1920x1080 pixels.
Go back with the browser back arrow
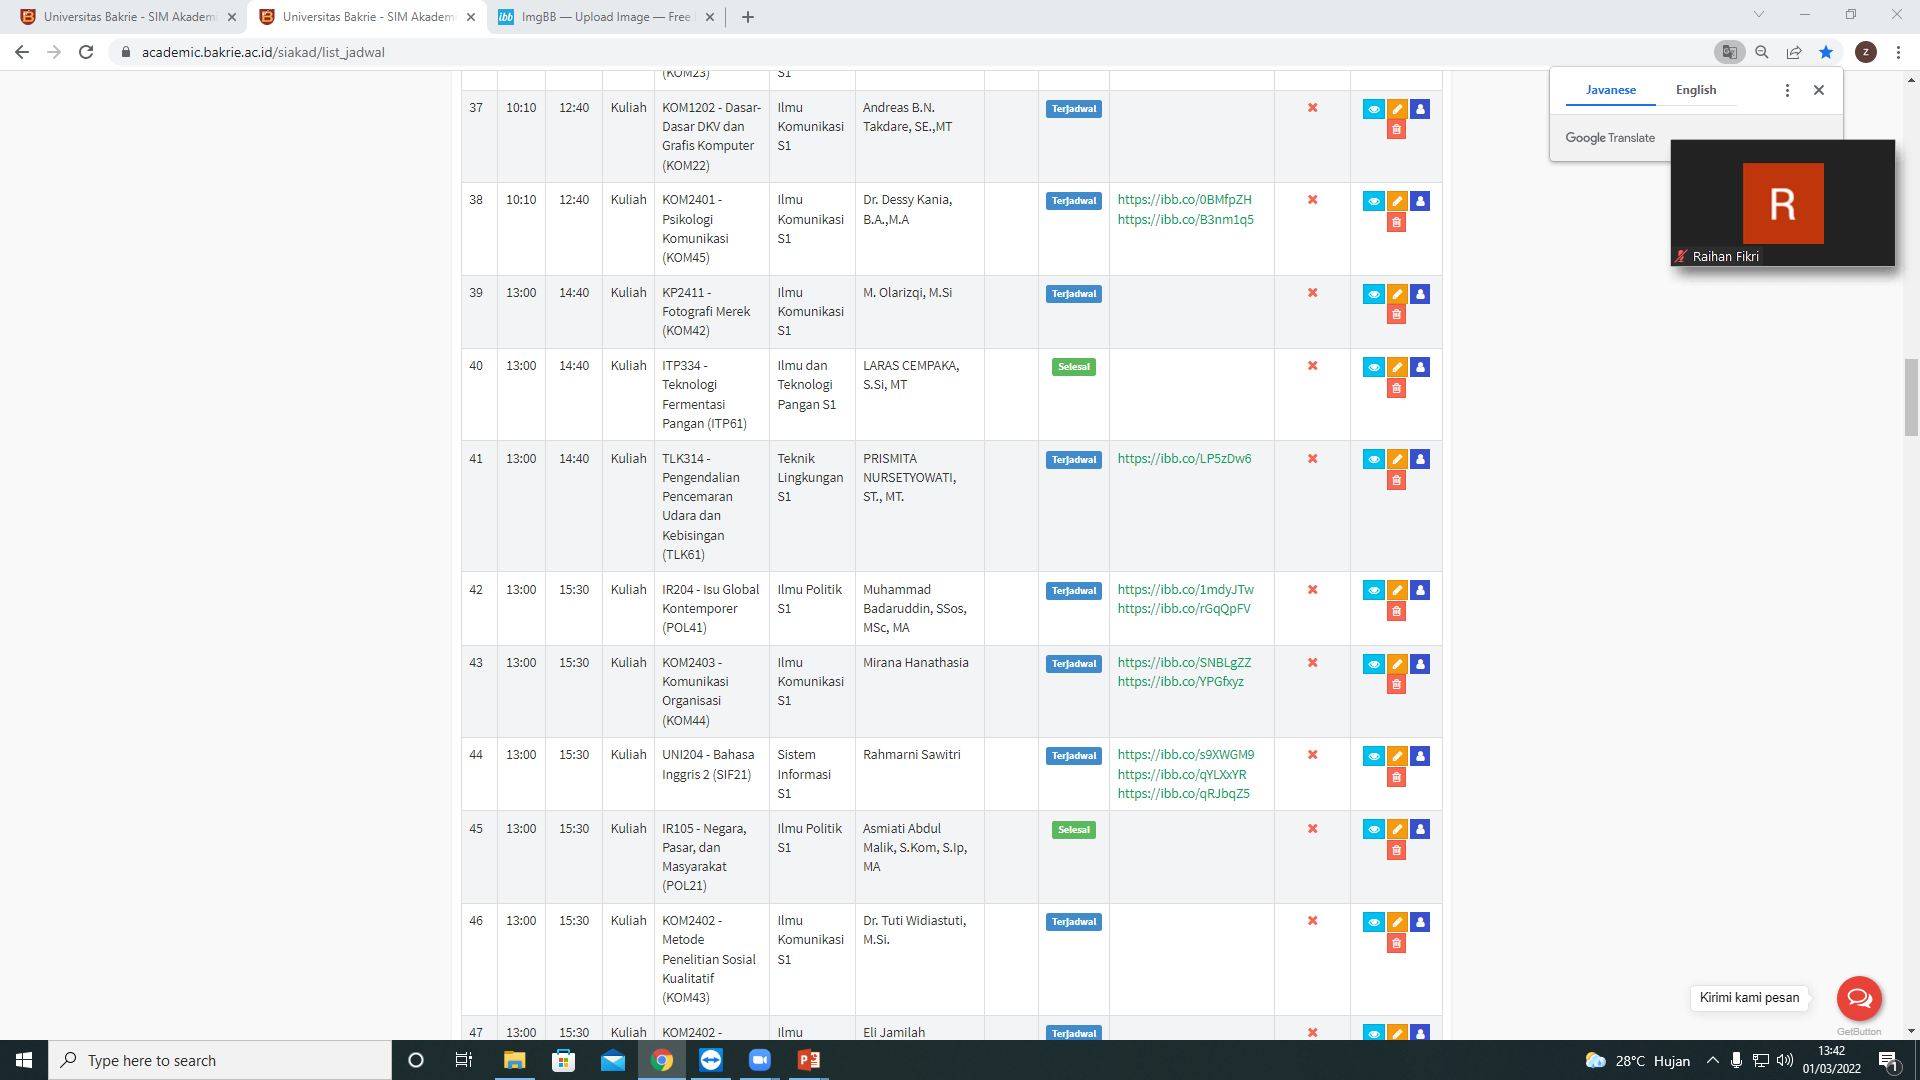tap(22, 52)
